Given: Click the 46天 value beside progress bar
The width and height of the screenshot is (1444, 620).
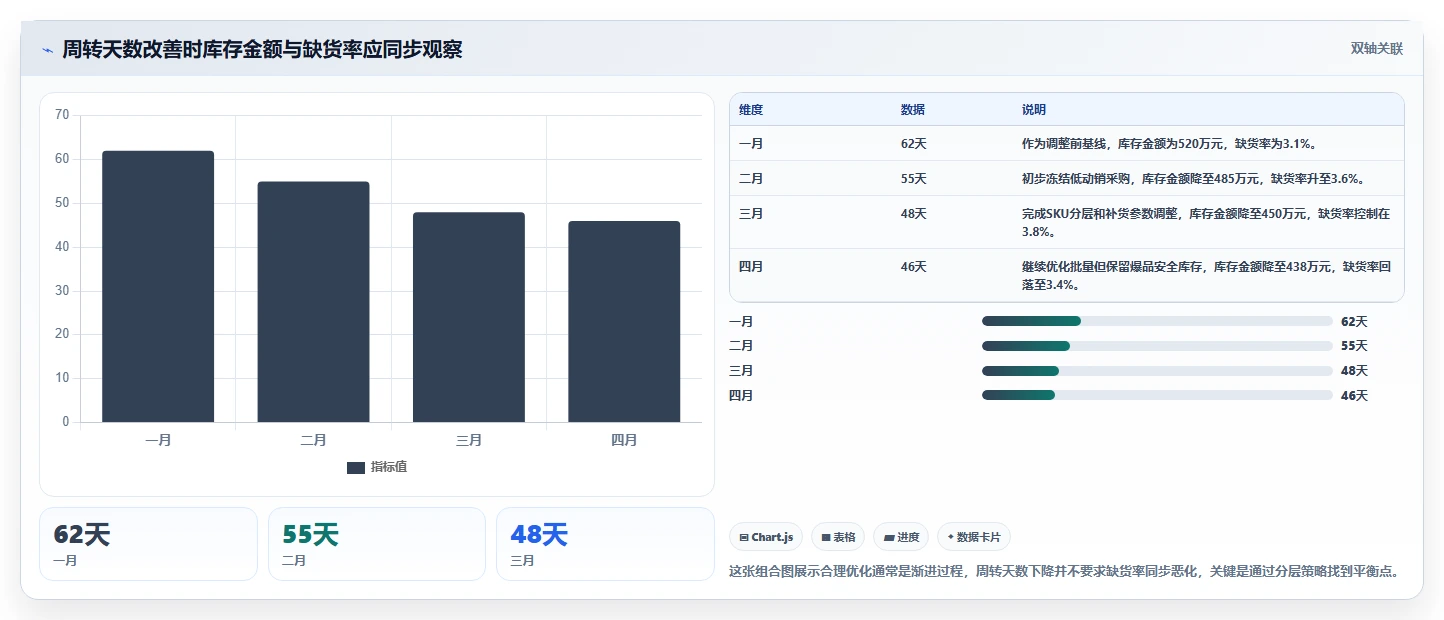Looking at the screenshot, I should (1354, 396).
